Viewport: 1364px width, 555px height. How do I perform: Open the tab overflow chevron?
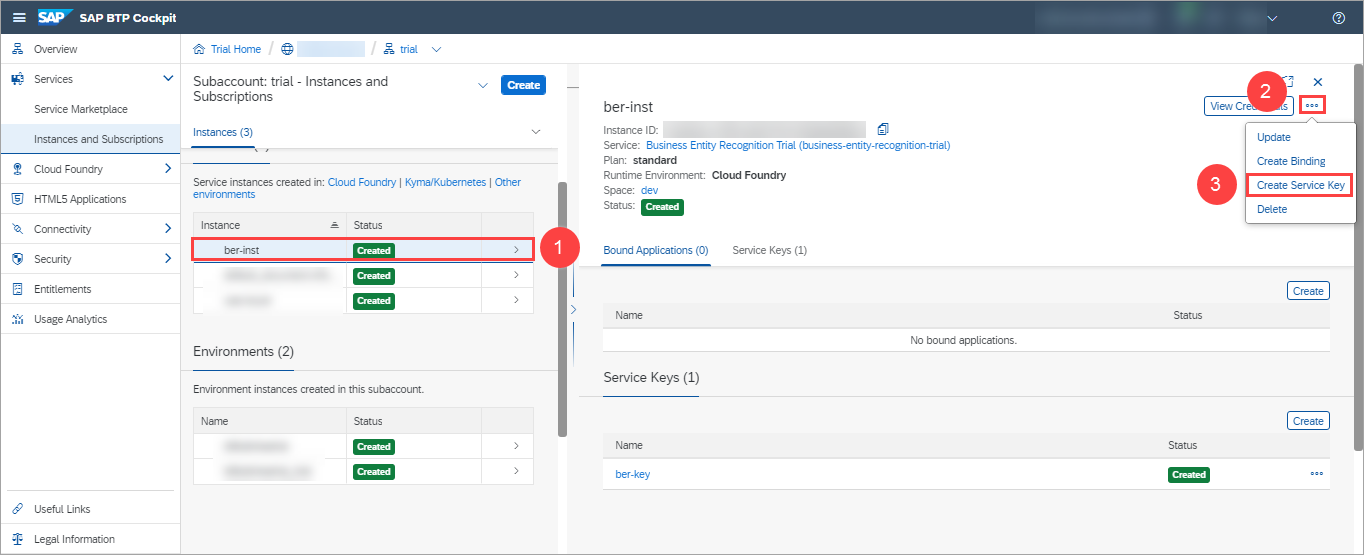[x=536, y=132]
